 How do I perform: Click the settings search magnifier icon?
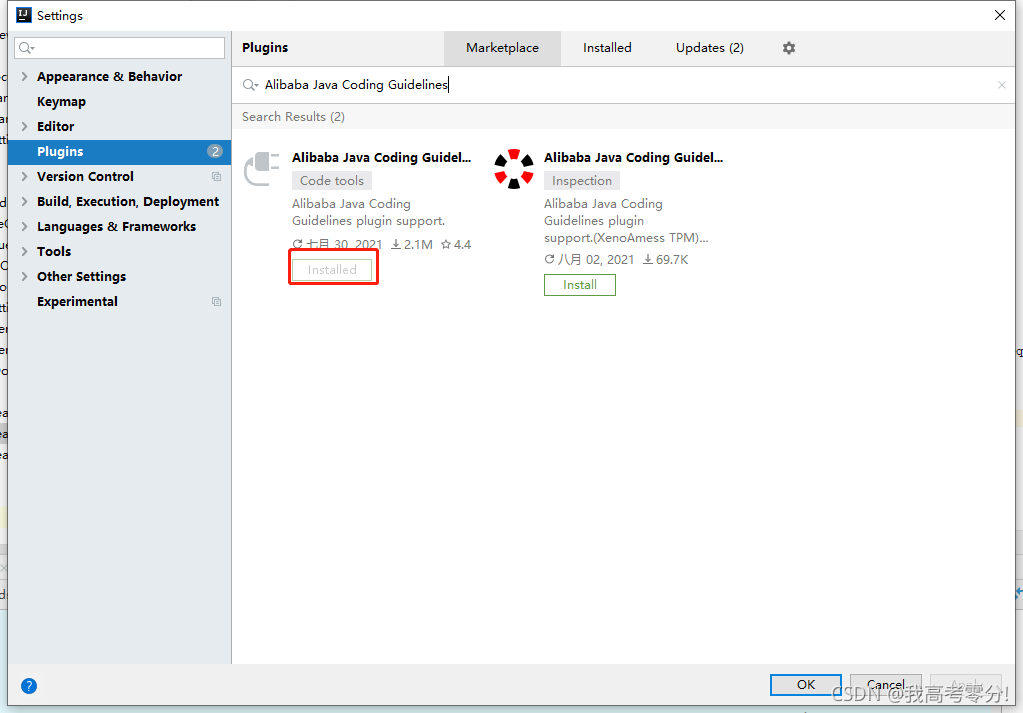26,48
